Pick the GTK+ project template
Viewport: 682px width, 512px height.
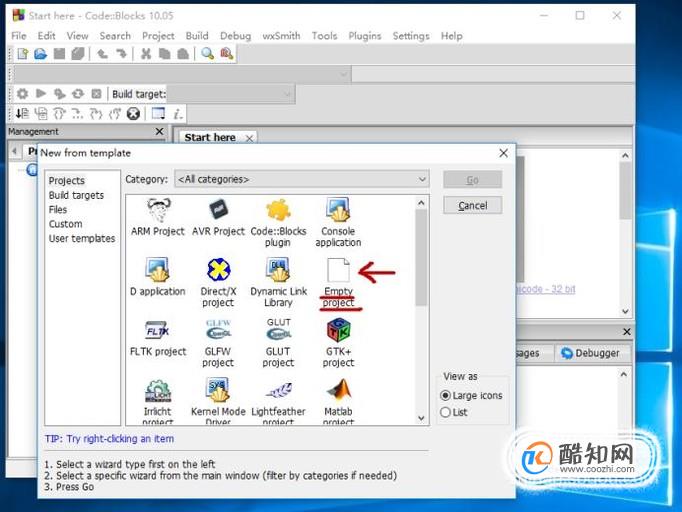tap(338, 343)
